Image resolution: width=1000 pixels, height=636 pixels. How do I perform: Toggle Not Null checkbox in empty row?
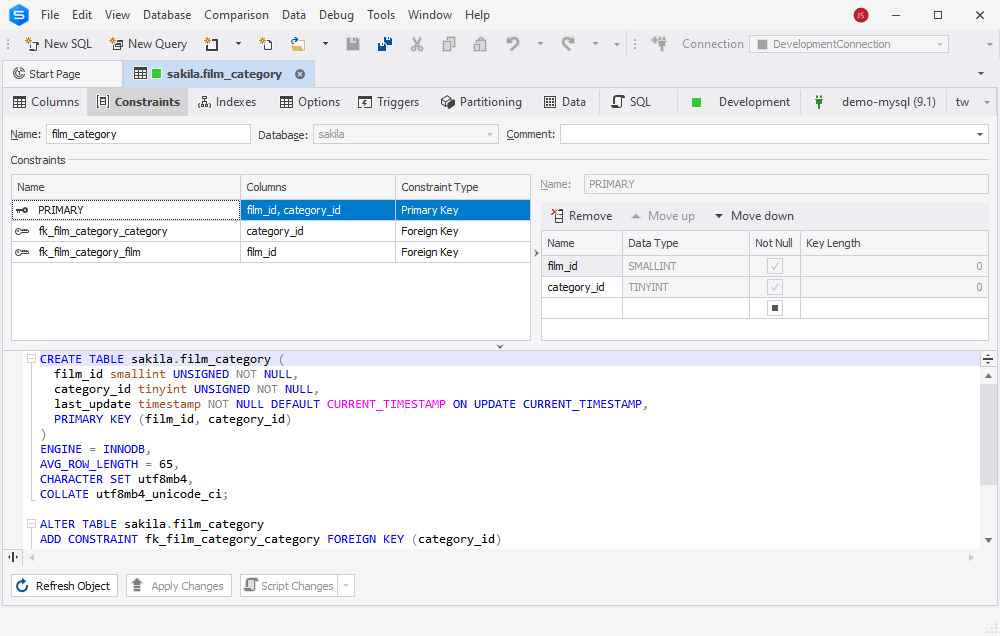774,308
